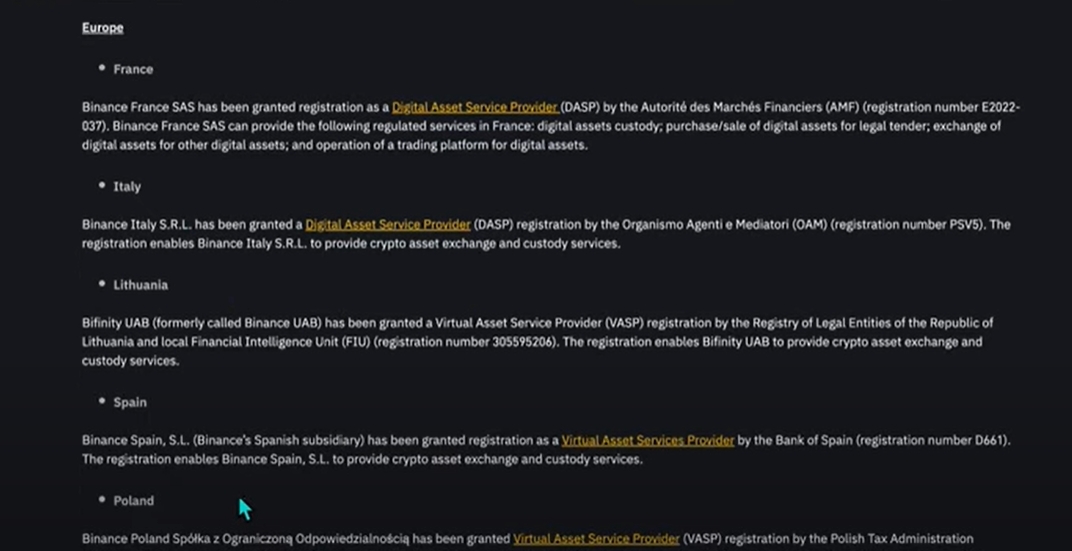Select the Lithuania bullet heading
Image resolution: width=1072 pixels, height=551 pixels.
[x=141, y=285]
